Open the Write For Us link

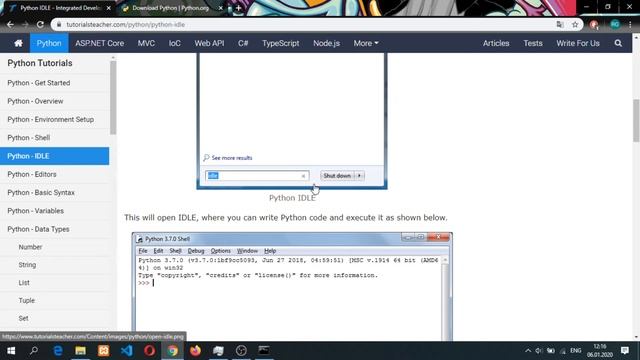point(578,43)
